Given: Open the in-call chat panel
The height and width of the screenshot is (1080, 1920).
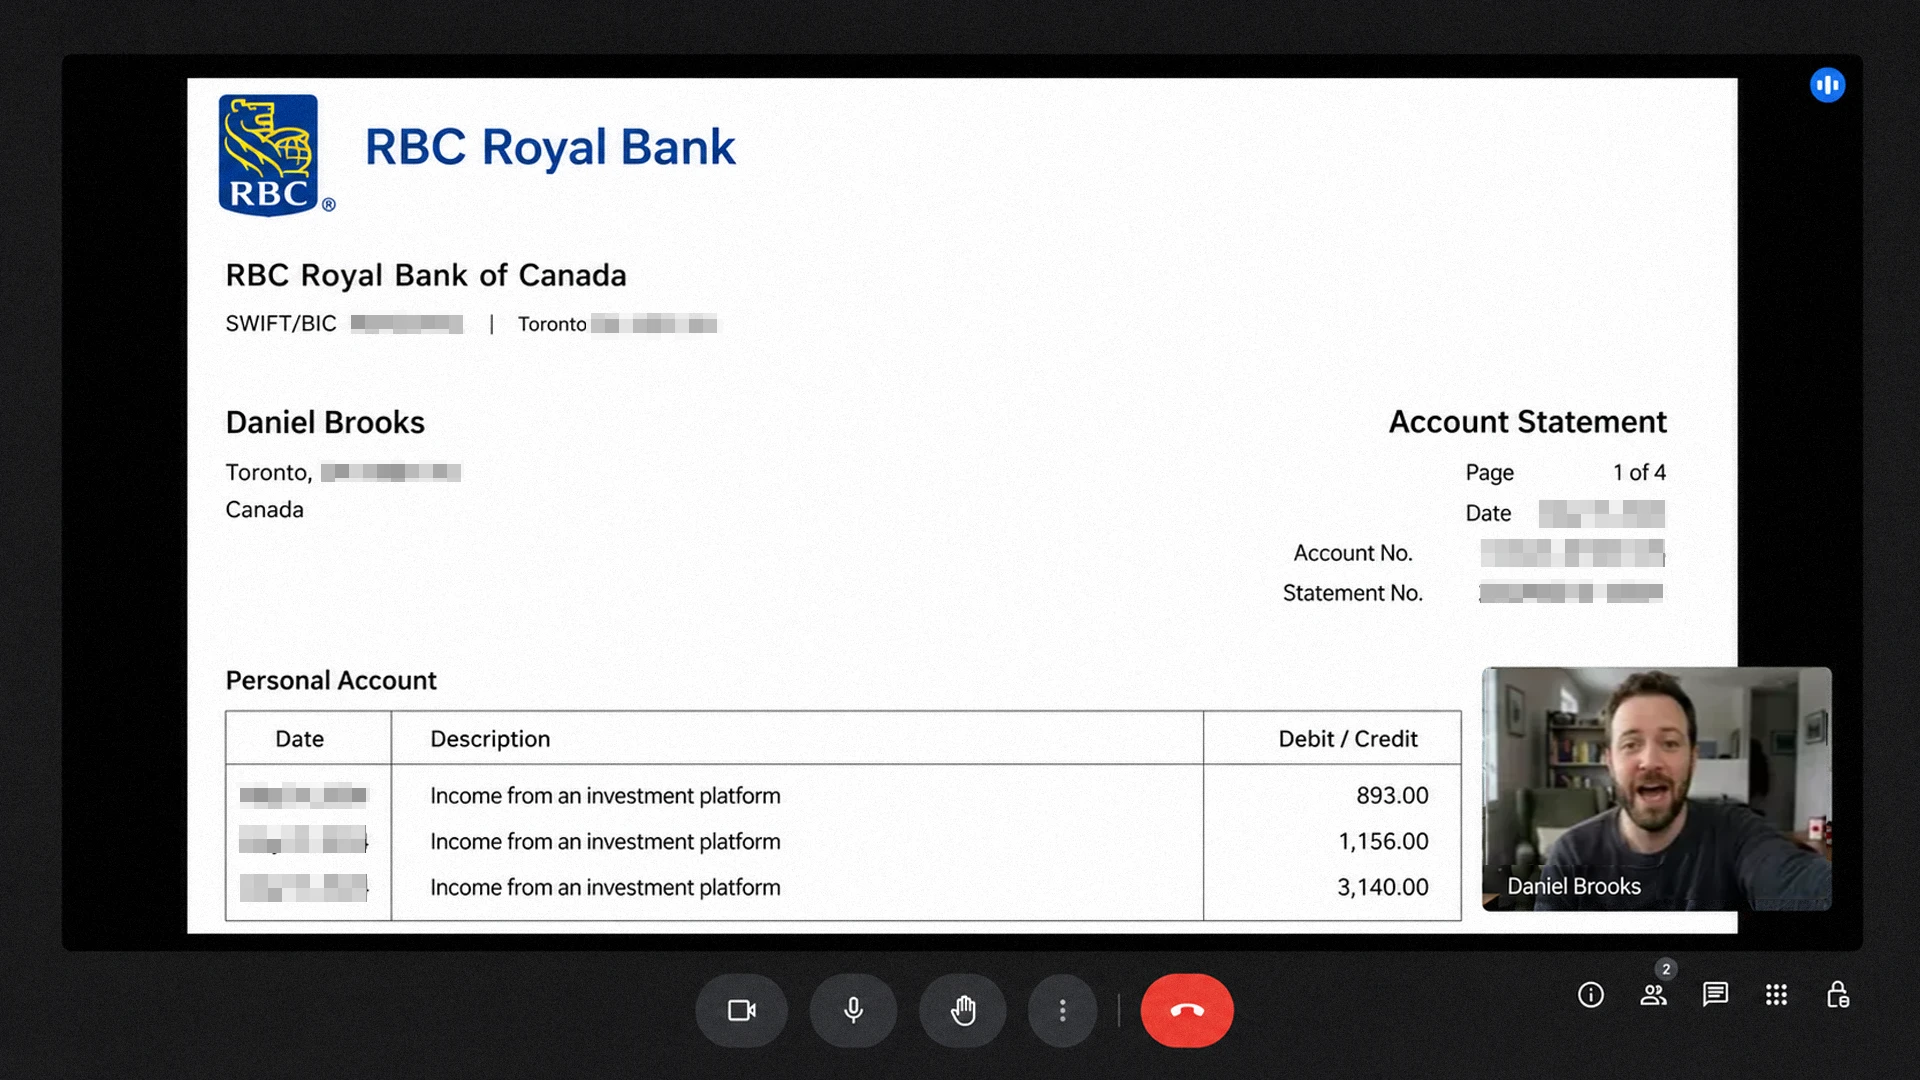Looking at the screenshot, I should tap(1716, 995).
